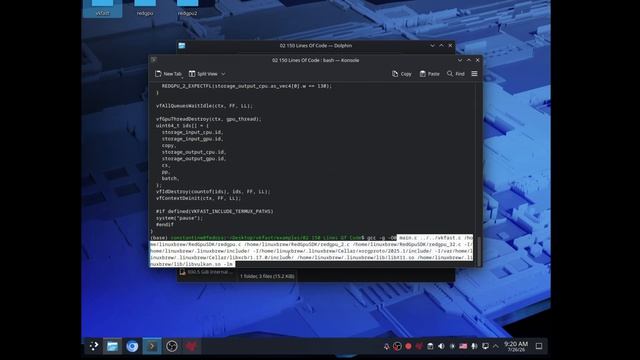Click the 'vfContextDeinit(ctx, FF, LL);' line
The width and height of the screenshot is (640, 360).
[198, 198]
